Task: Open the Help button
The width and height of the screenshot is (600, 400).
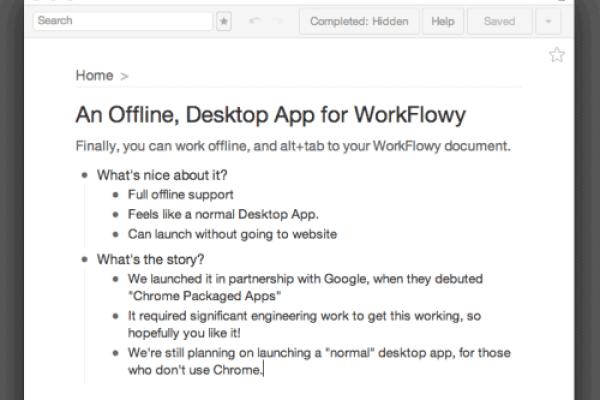Action: [x=443, y=21]
